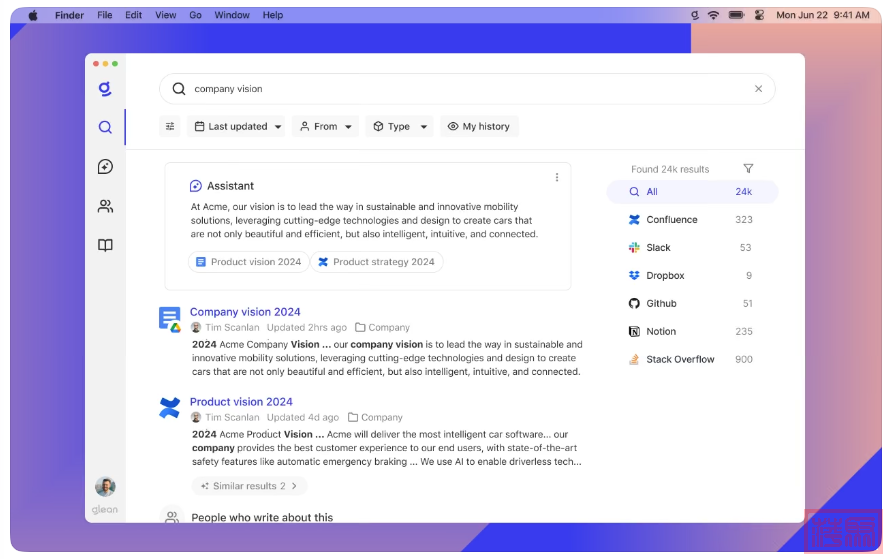Open the Assistant chat sidebar icon
This screenshot has height=559, width=889.
(105, 167)
